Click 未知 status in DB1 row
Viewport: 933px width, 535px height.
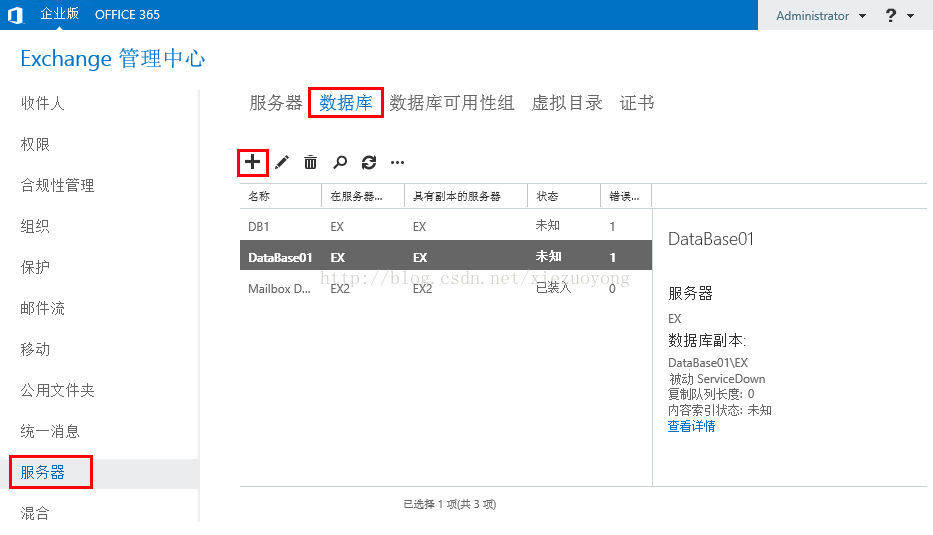(547, 226)
